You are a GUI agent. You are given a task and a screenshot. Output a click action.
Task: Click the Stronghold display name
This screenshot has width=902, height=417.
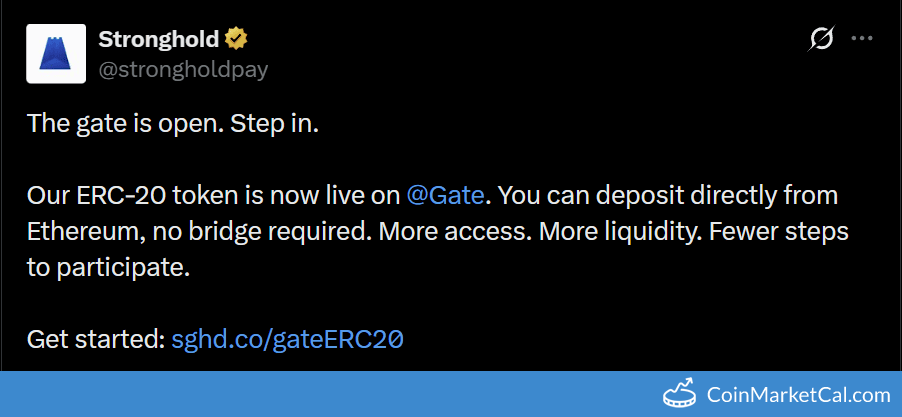point(158,40)
